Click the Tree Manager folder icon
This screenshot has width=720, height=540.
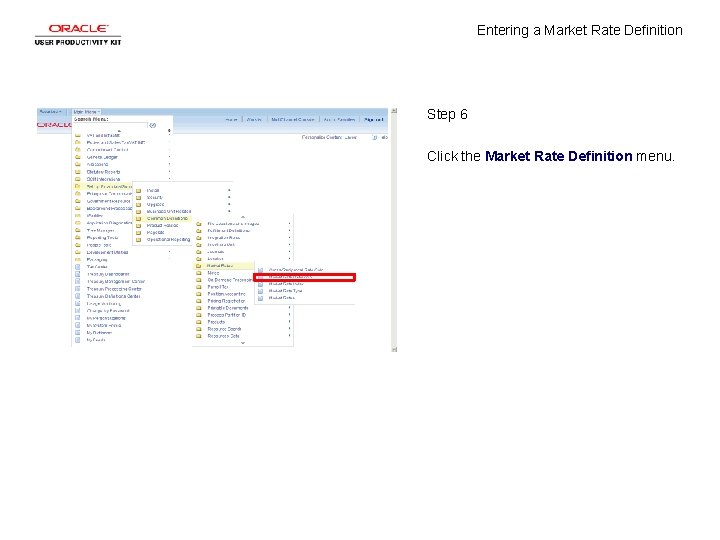(x=78, y=231)
